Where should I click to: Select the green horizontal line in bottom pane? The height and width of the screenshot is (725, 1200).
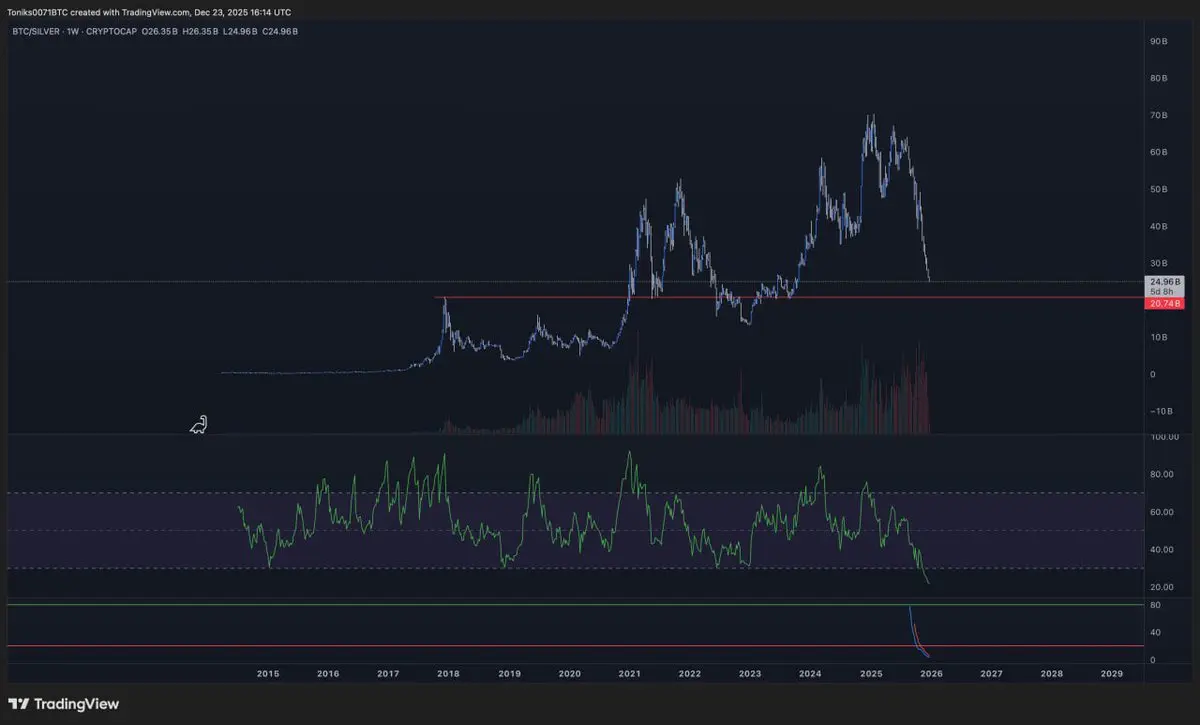tap(574, 604)
